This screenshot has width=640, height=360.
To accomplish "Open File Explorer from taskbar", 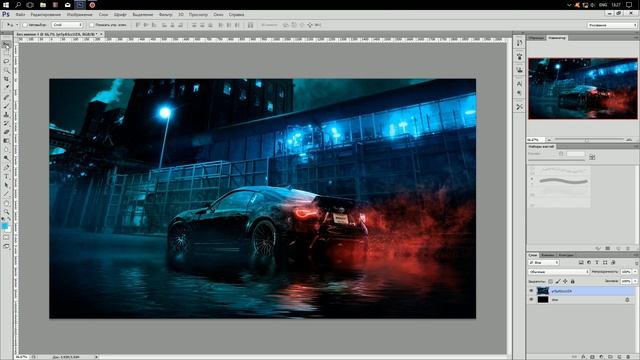I will tap(43, 5).
